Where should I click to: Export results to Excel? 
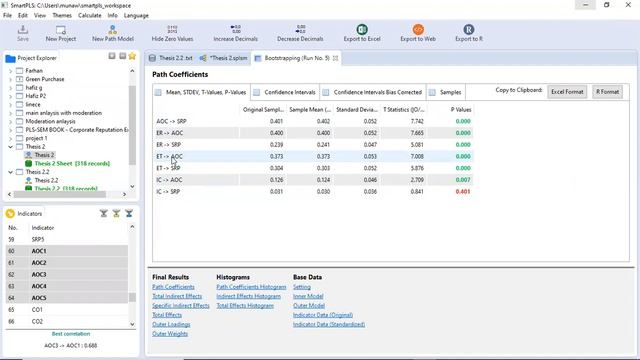pyautogui.click(x=362, y=33)
